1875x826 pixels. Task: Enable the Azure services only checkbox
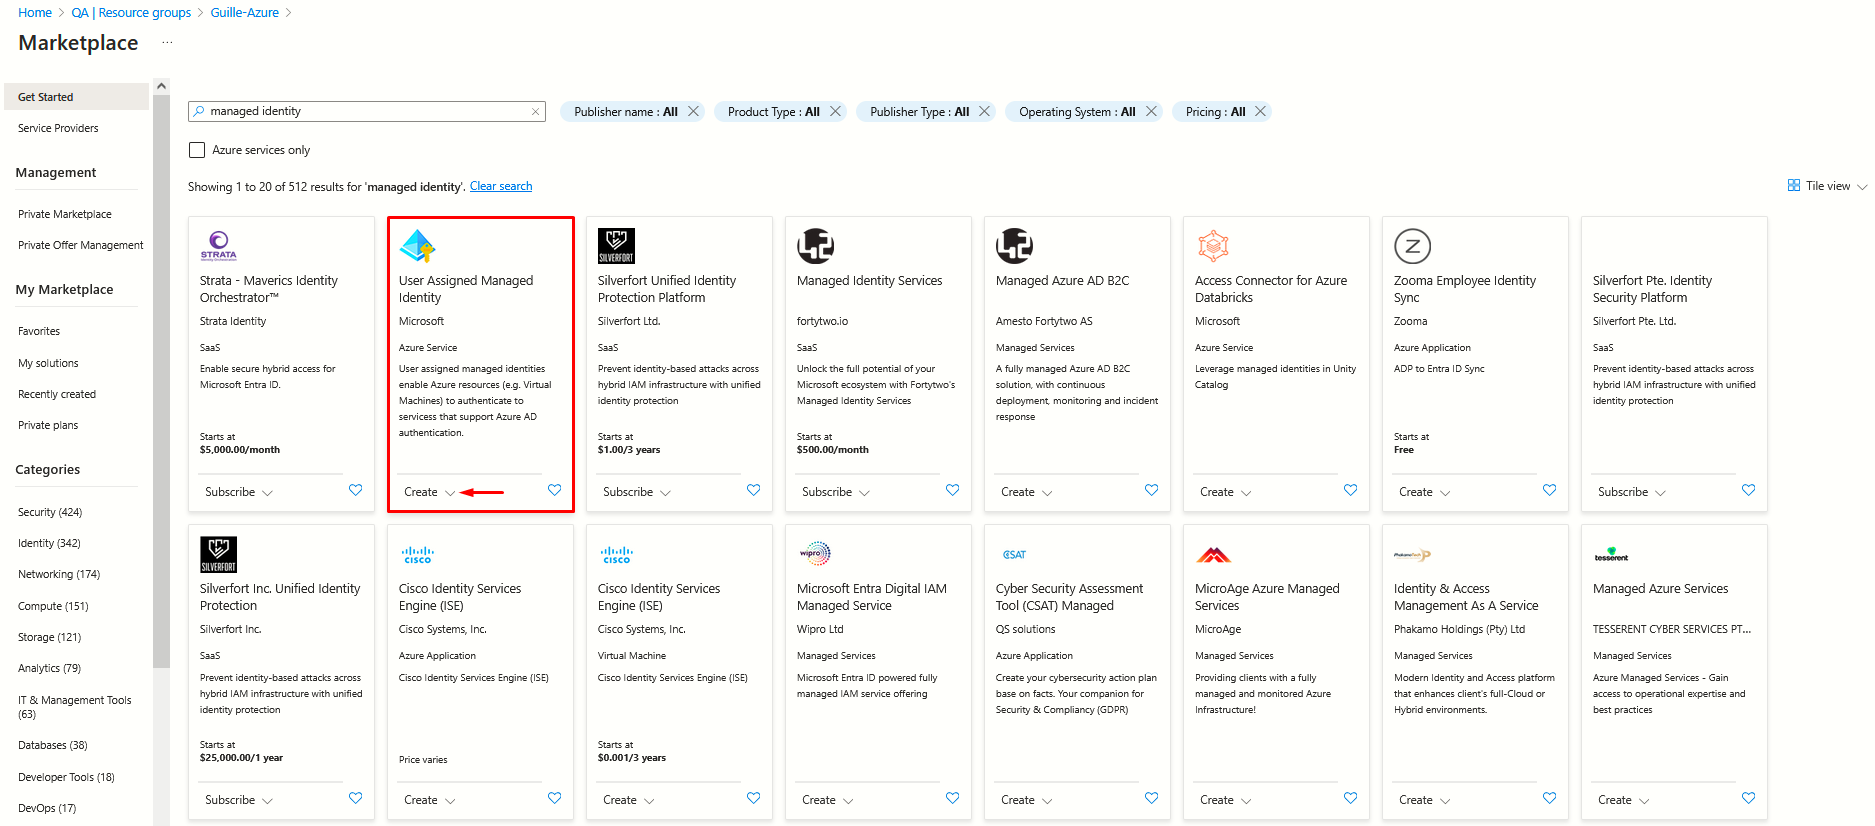197,150
